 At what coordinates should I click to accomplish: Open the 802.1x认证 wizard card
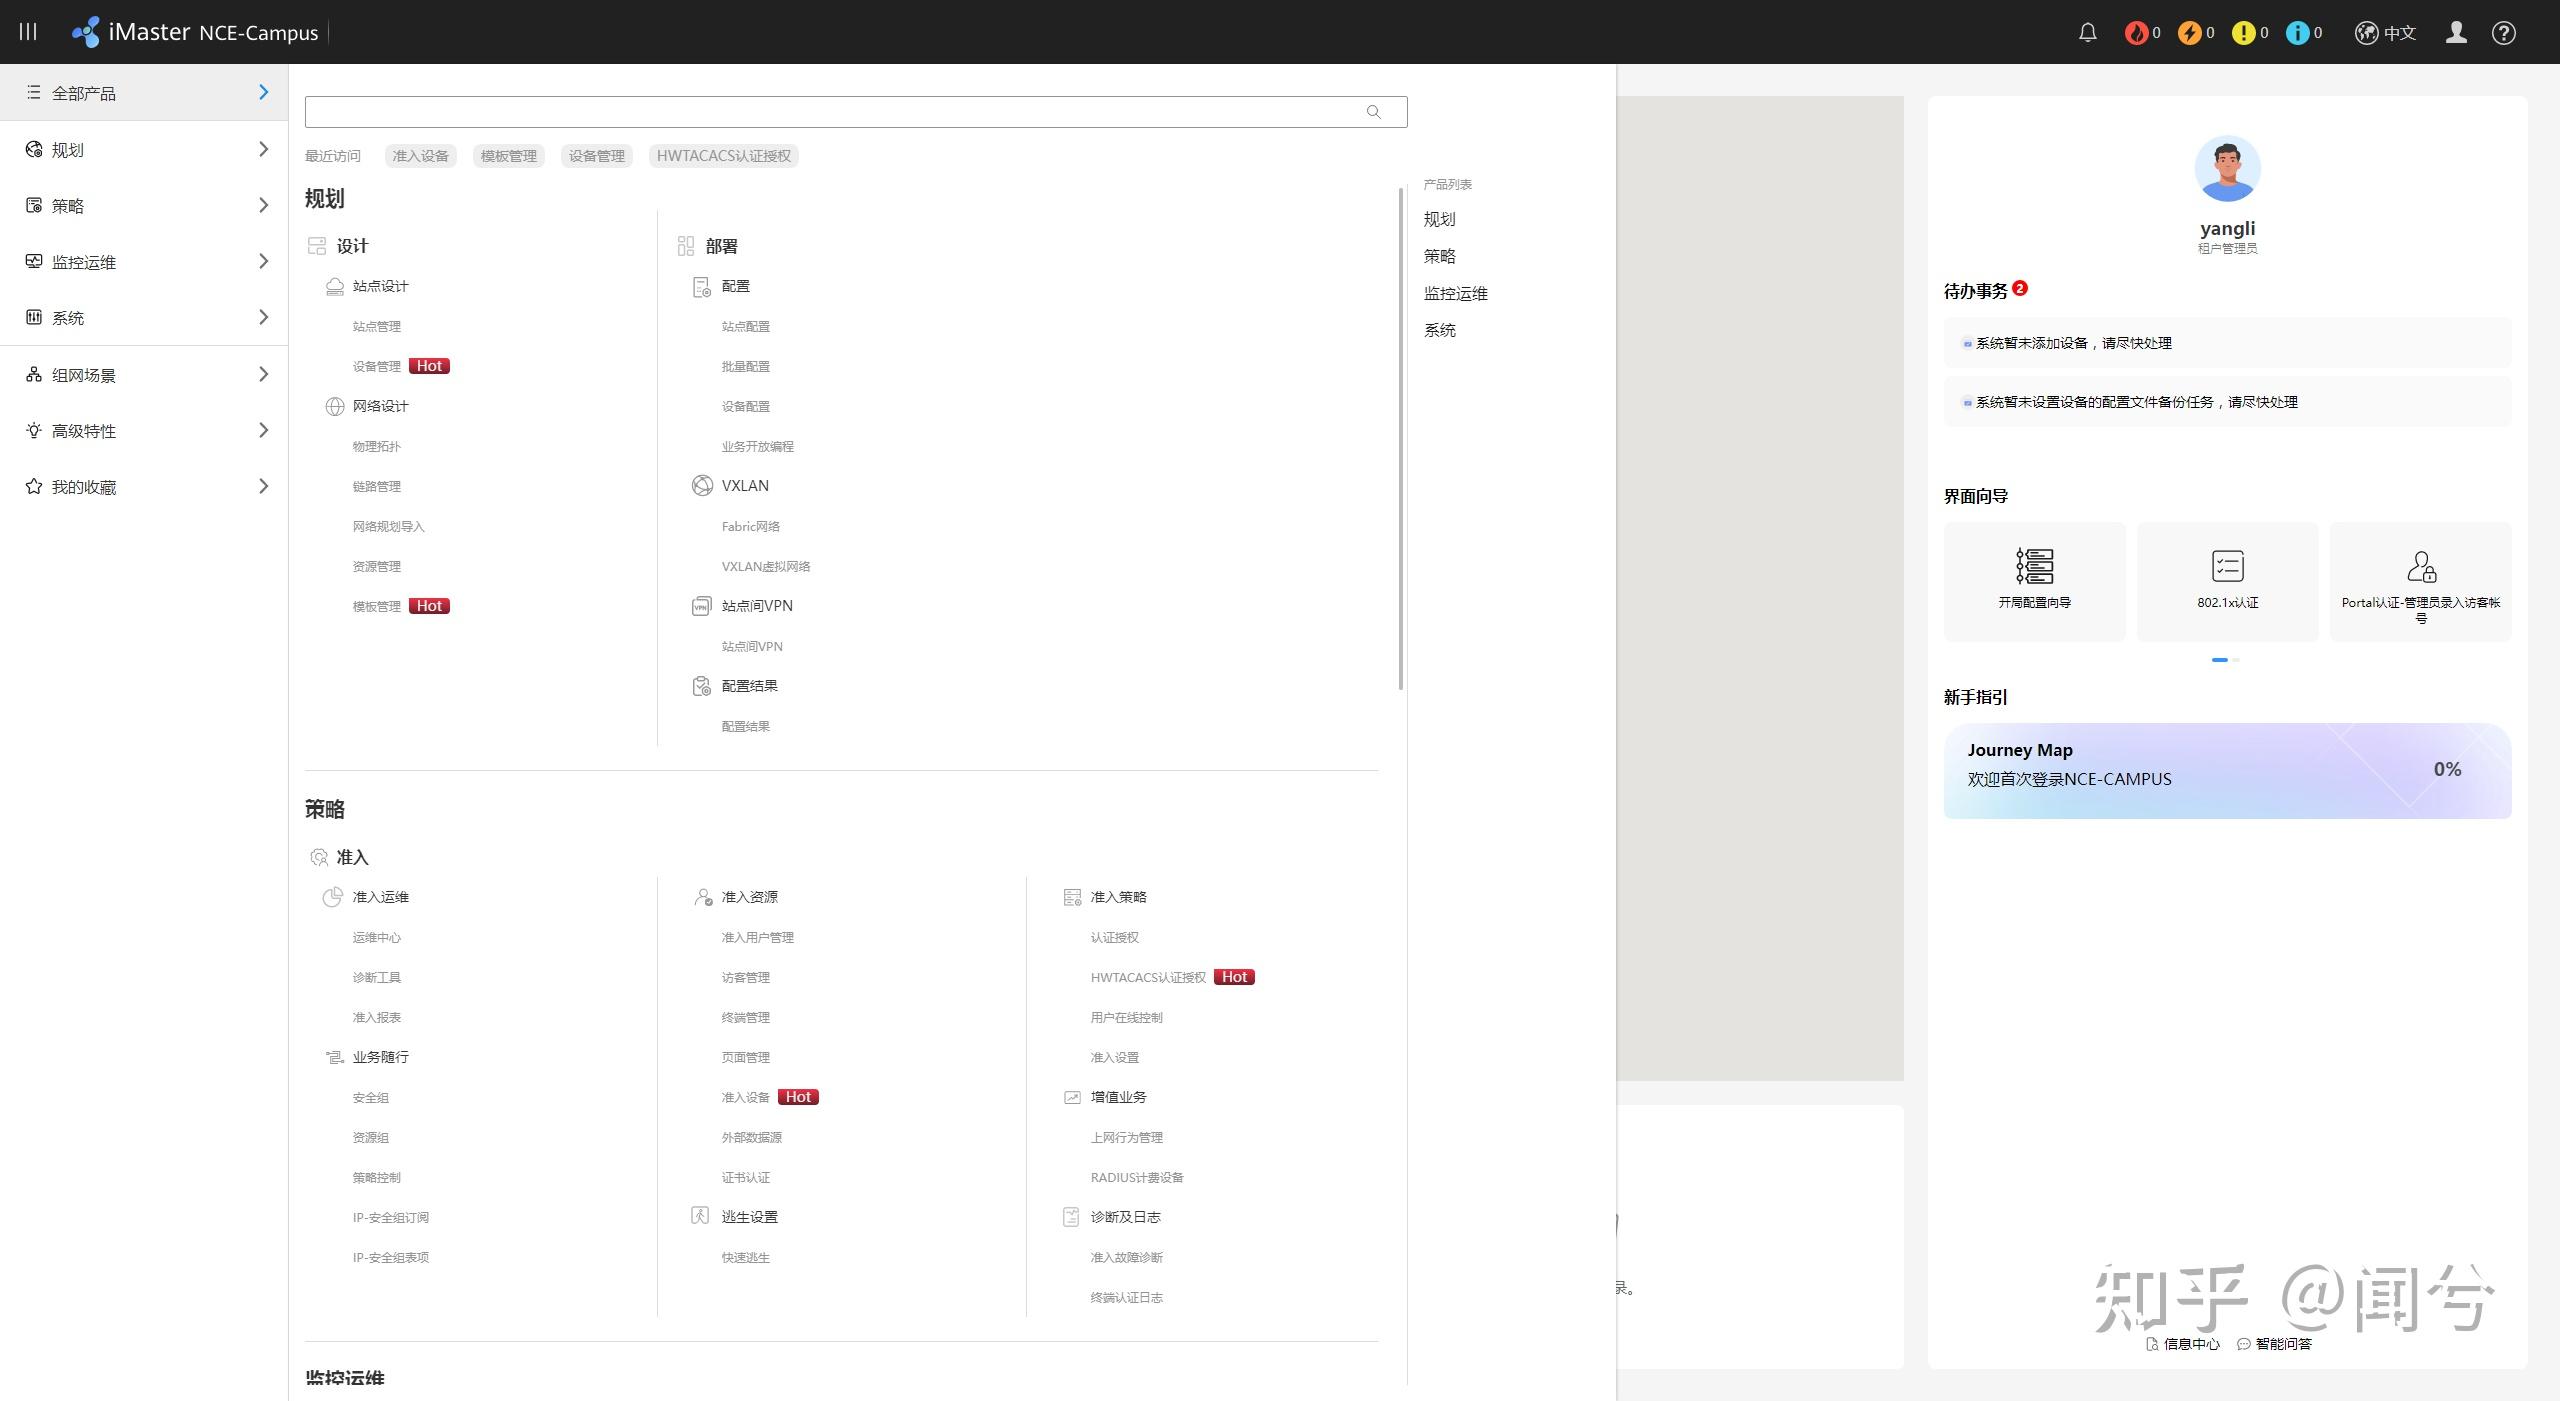coord(2227,581)
